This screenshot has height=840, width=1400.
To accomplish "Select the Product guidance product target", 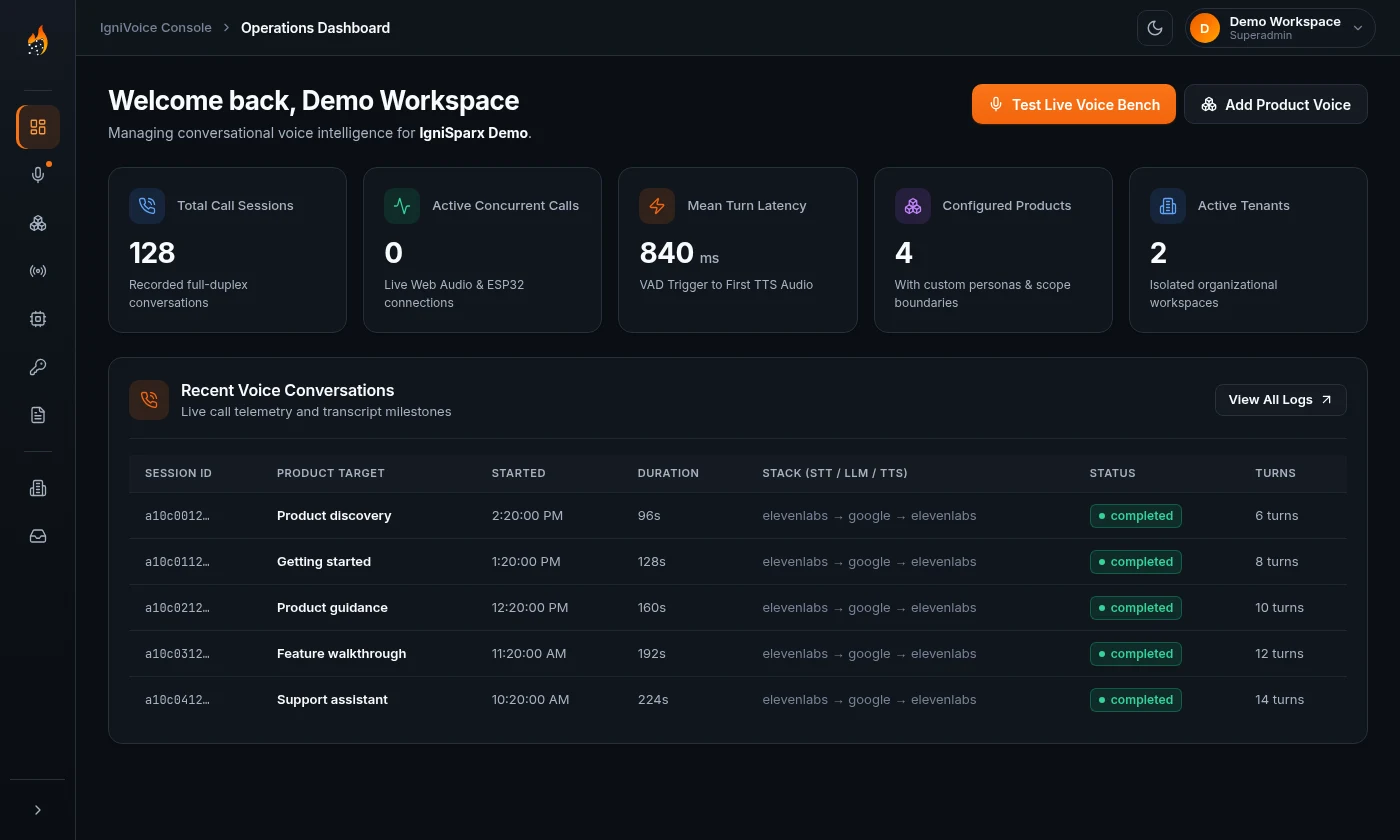I will click(332, 608).
